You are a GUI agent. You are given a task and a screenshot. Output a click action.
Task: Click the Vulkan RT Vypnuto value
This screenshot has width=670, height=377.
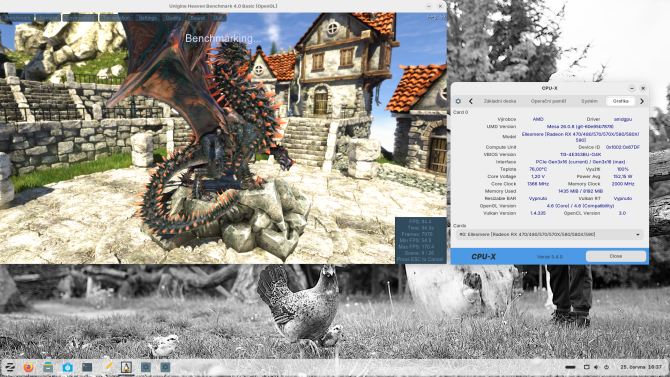623,198
